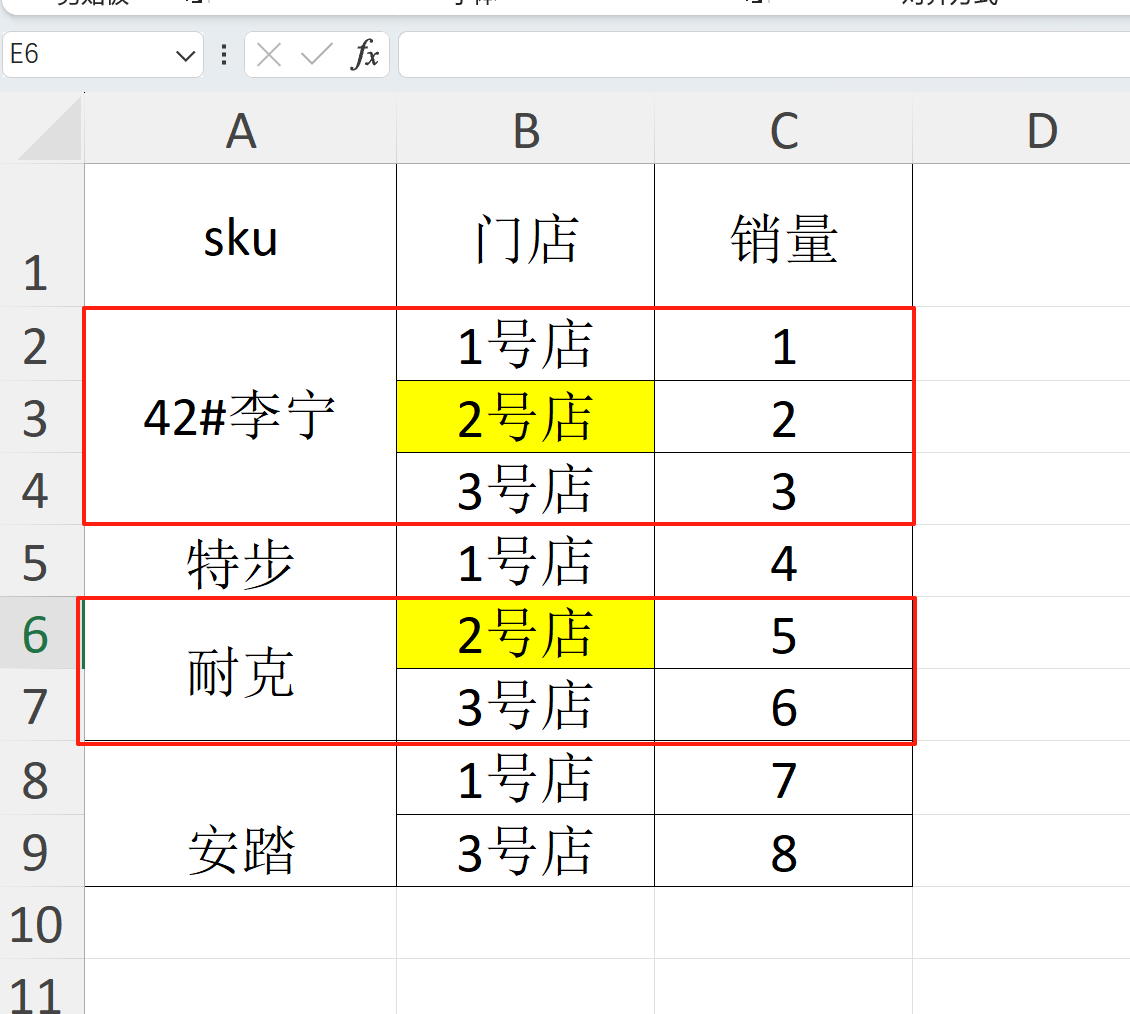Screen dimensions: 1130x1014
Task: Click the Name Box showing E6
Action: (x=103, y=55)
